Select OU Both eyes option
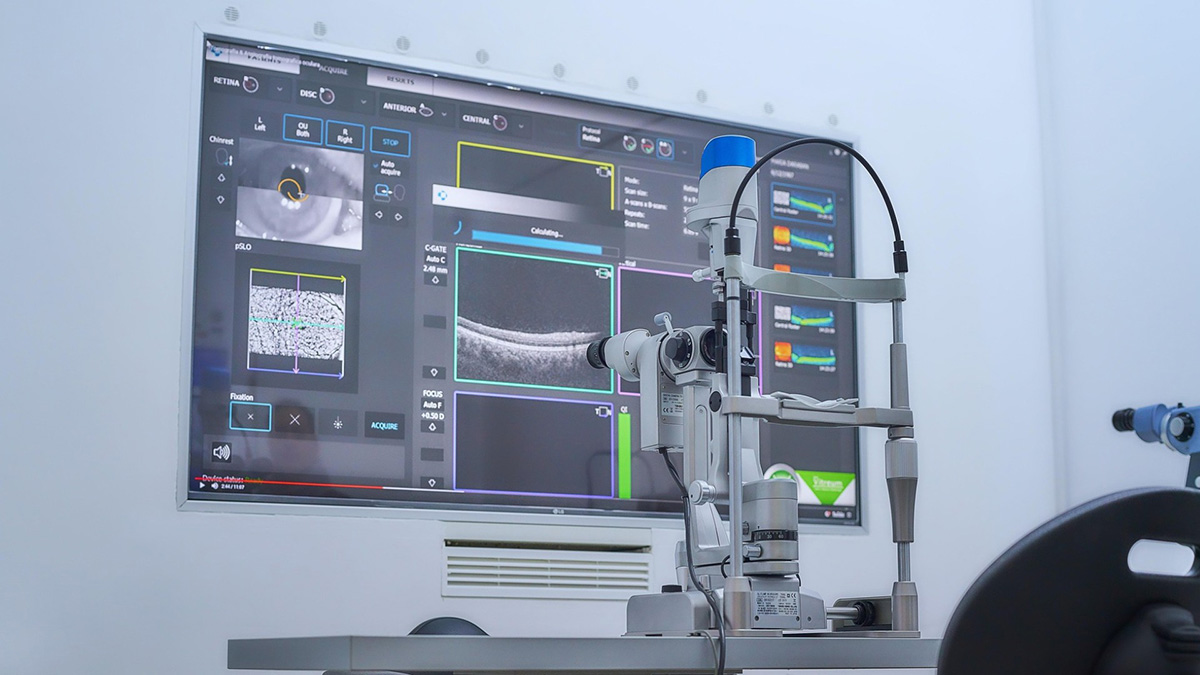Image resolution: width=1200 pixels, height=675 pixels. click(x=302, y=129)
